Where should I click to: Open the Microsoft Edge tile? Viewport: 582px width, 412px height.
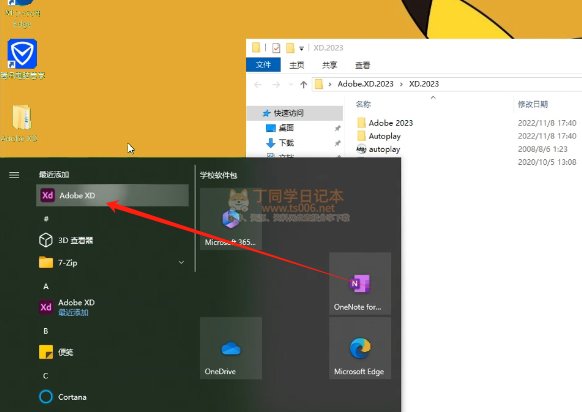(360, 348)
